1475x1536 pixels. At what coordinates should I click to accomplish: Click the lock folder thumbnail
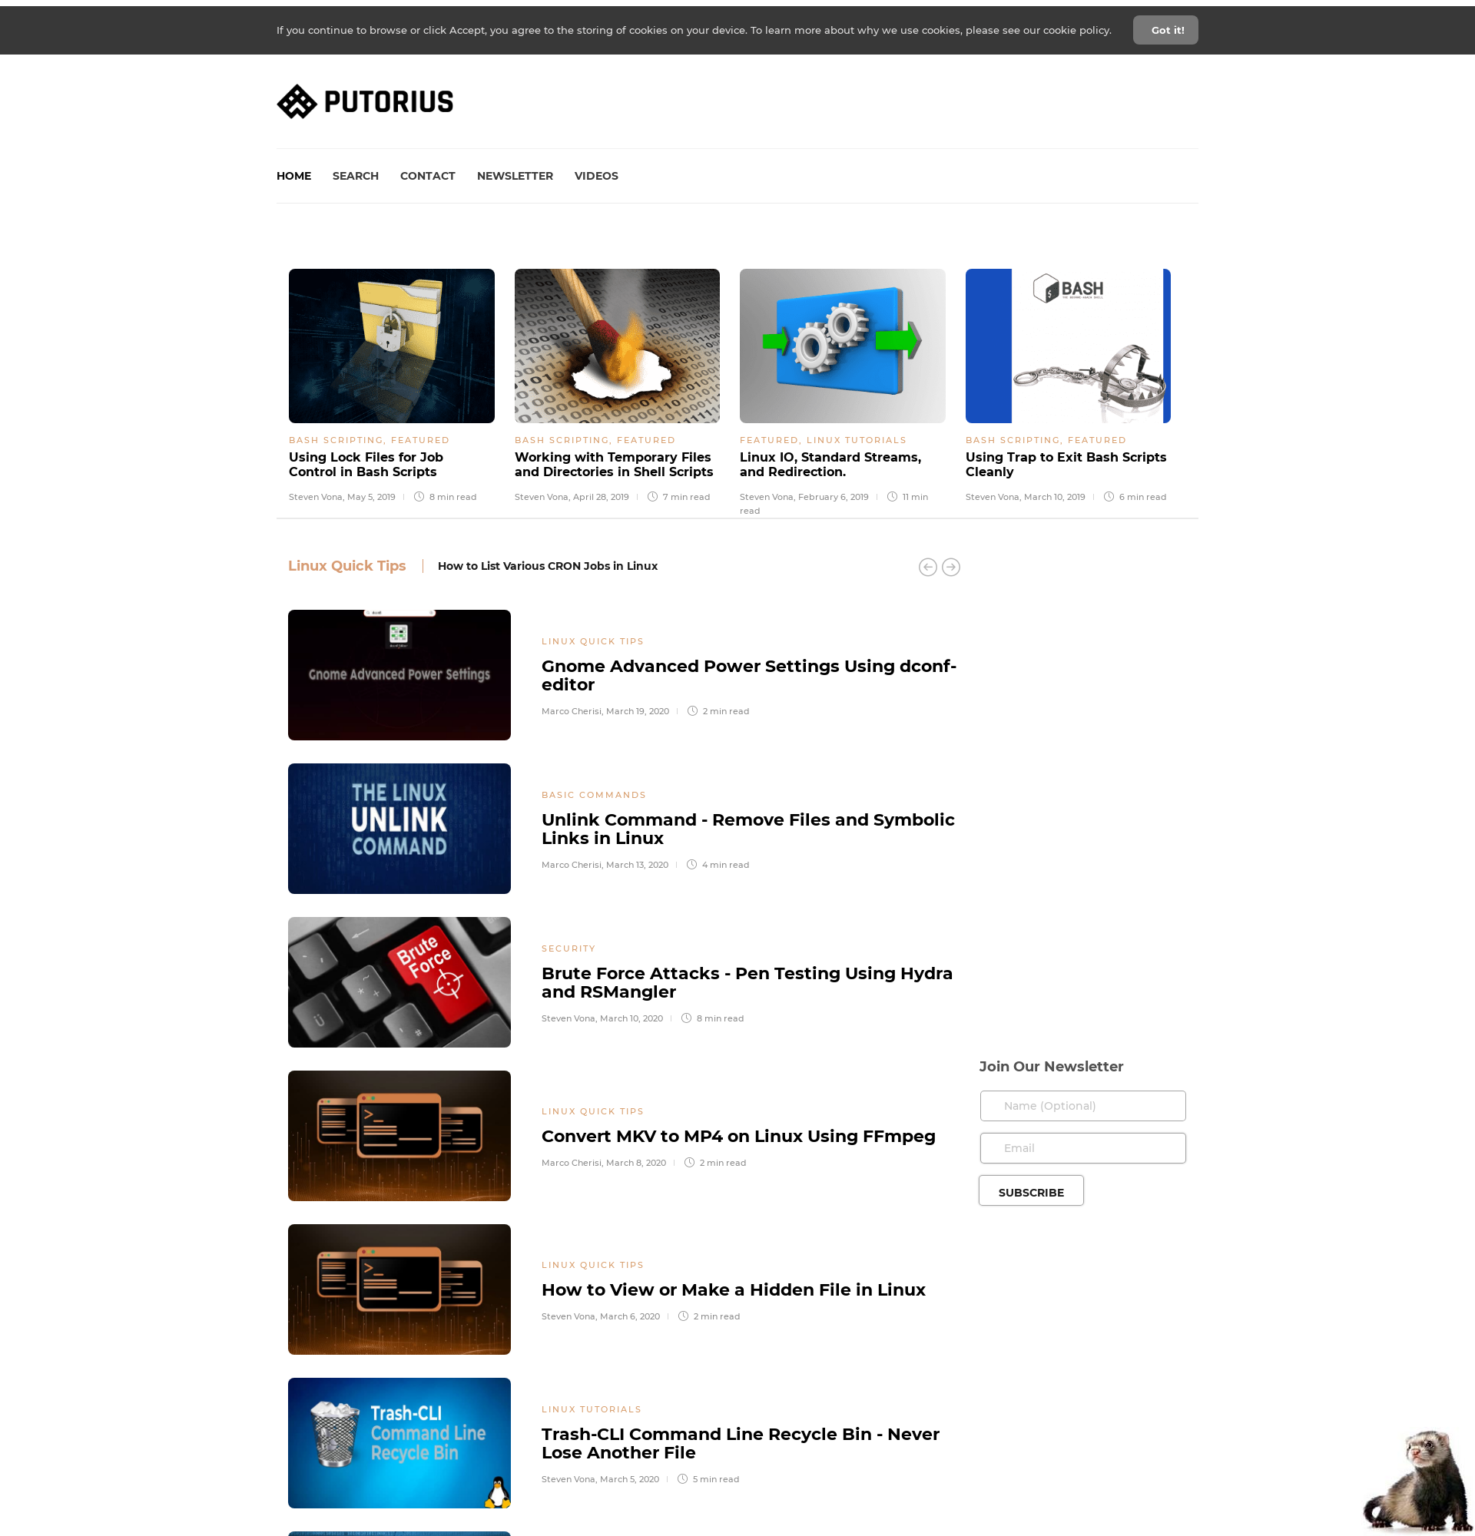tap(392, 346)
